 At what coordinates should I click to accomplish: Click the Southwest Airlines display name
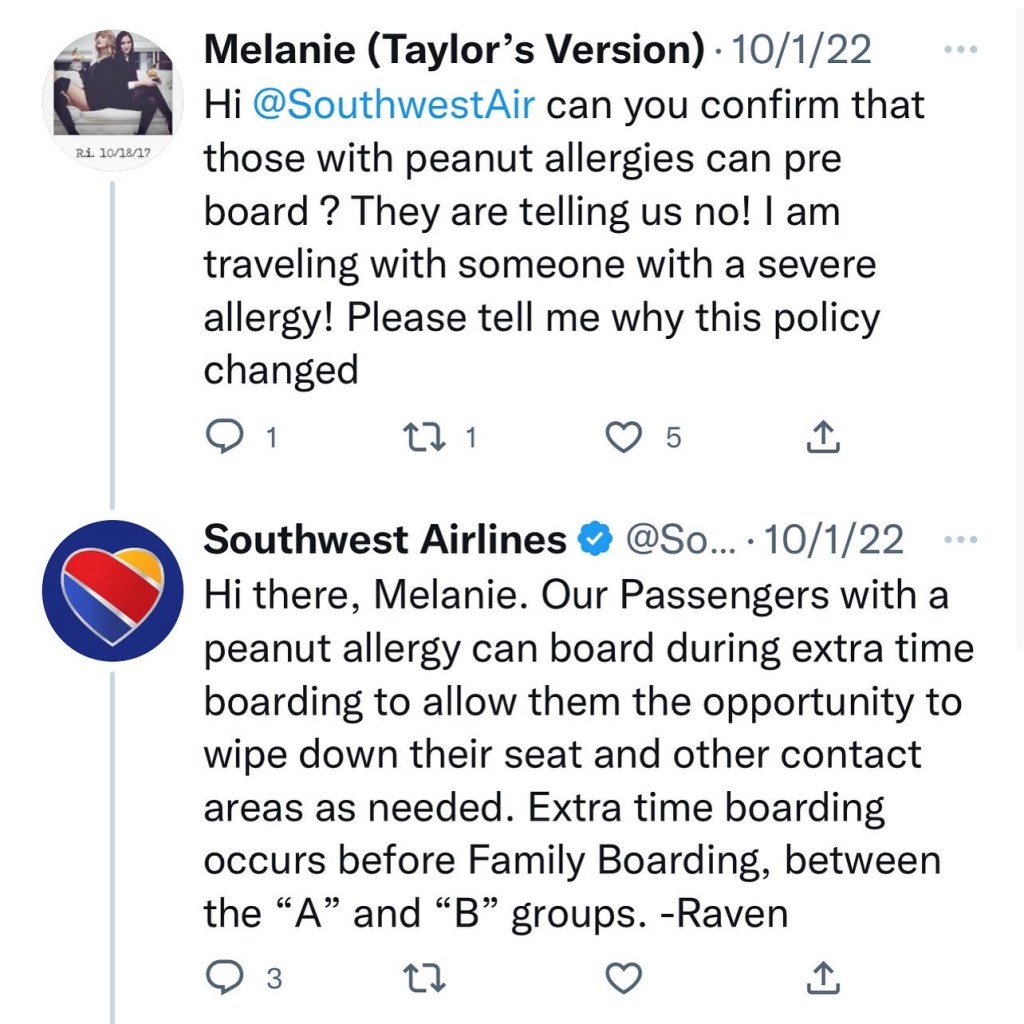pos(385,540)
